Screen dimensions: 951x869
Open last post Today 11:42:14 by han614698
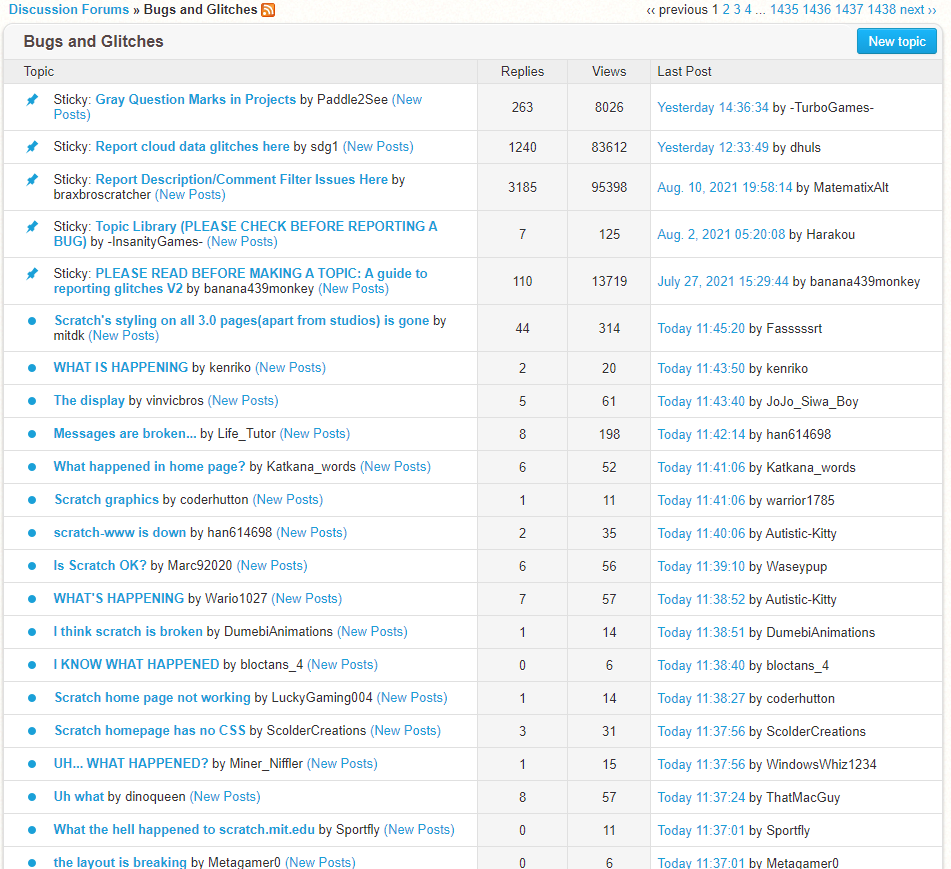pos(701,434)
